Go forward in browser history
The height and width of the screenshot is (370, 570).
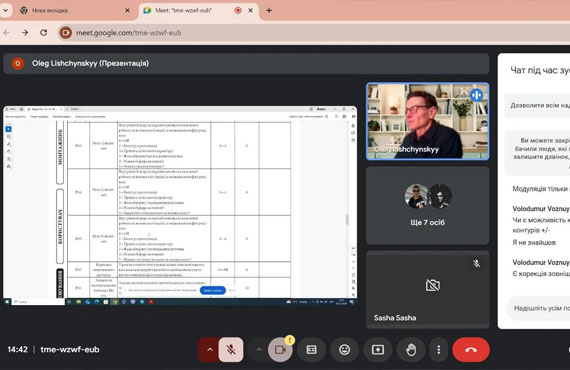point(25,33)
